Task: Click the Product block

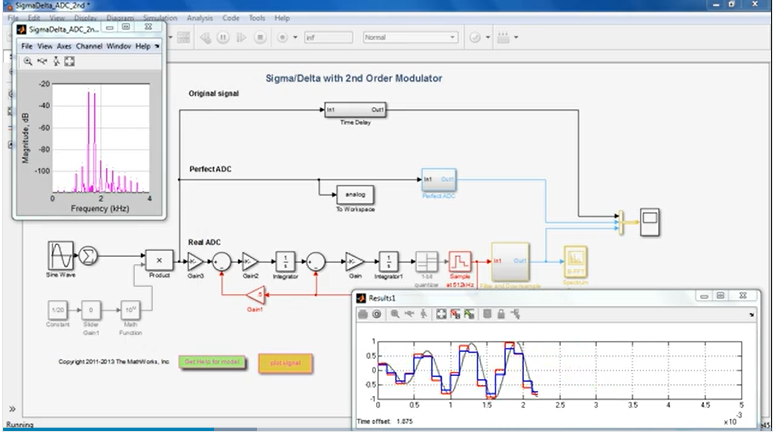Action: pos(158,261)
